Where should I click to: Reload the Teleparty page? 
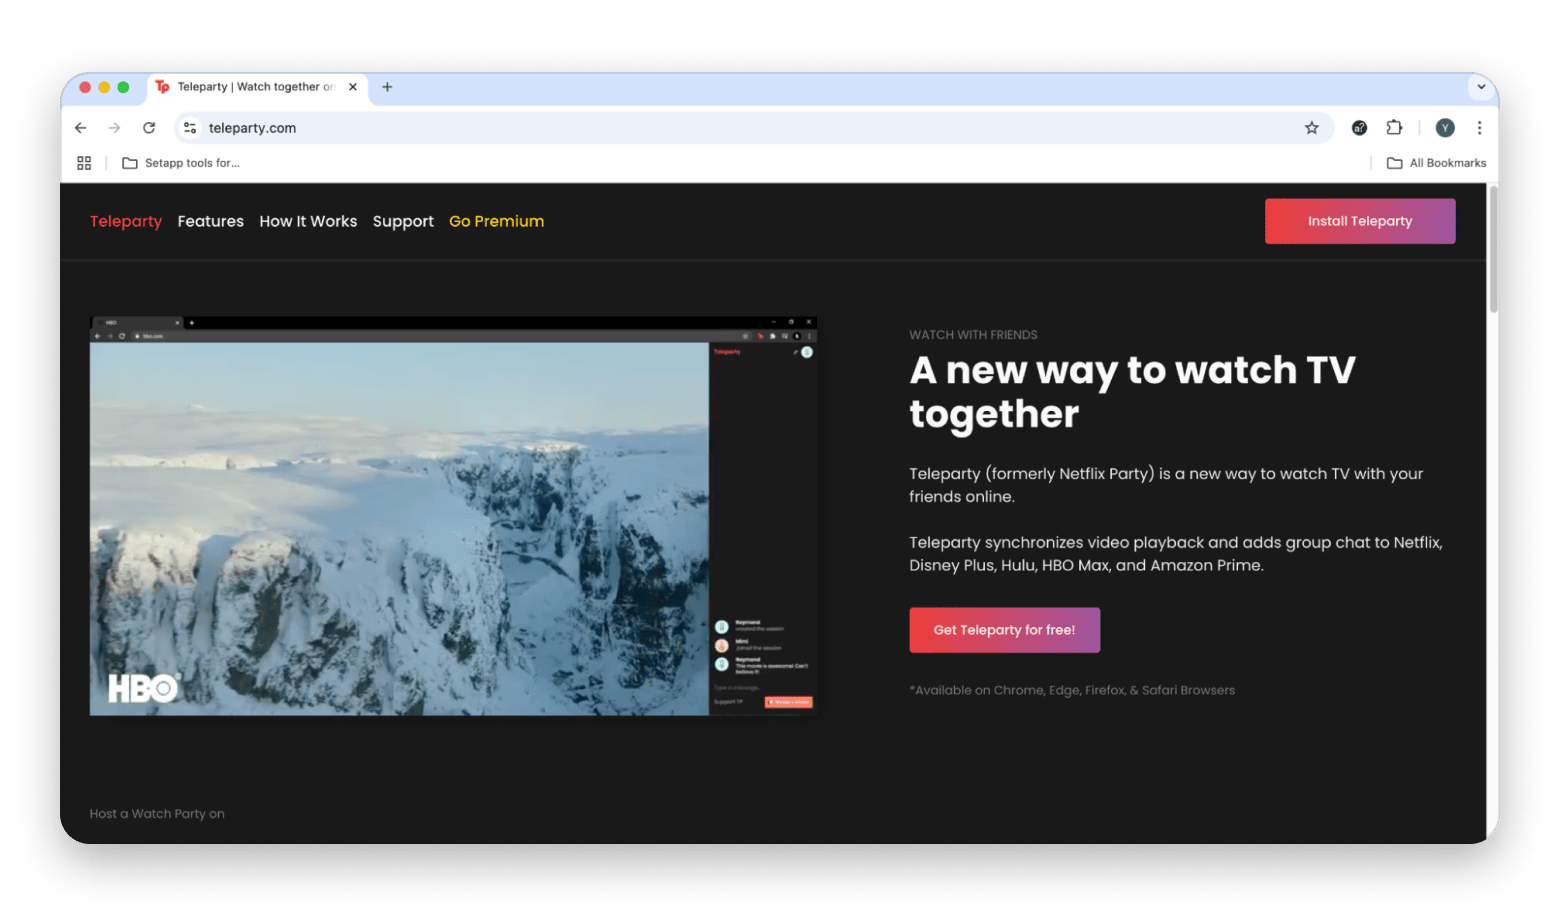(149, 128)
